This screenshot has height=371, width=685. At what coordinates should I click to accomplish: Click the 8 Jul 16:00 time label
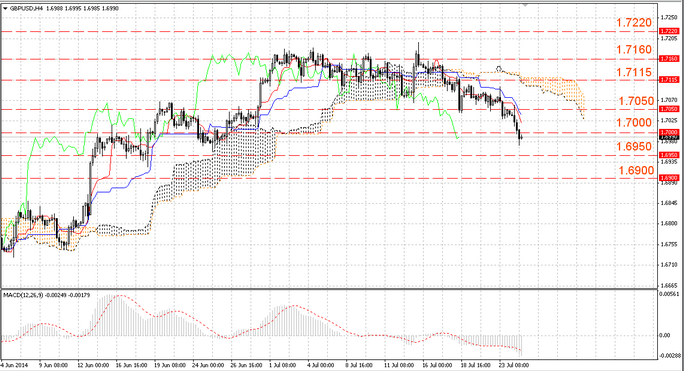(360, 365)
